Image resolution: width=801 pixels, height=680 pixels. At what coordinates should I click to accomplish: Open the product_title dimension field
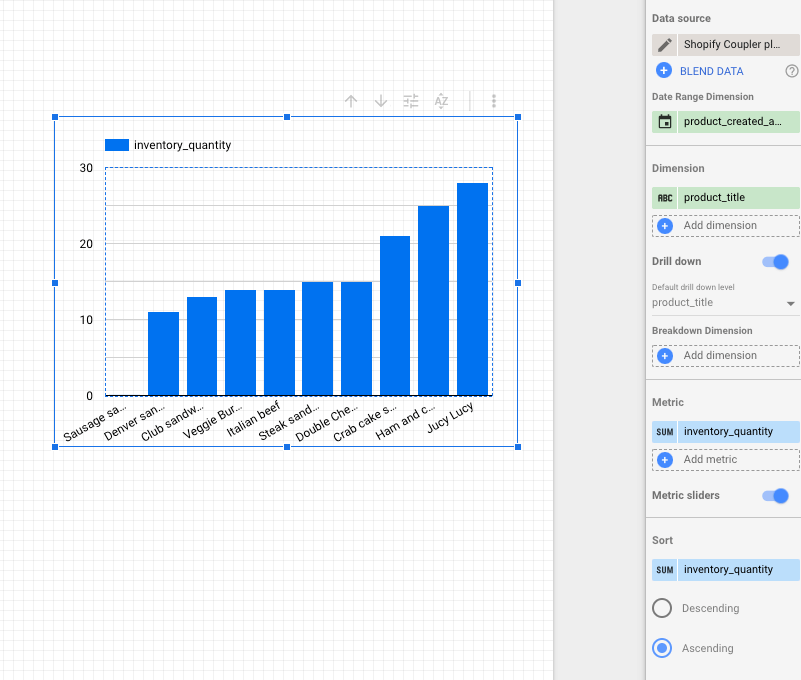738,198
